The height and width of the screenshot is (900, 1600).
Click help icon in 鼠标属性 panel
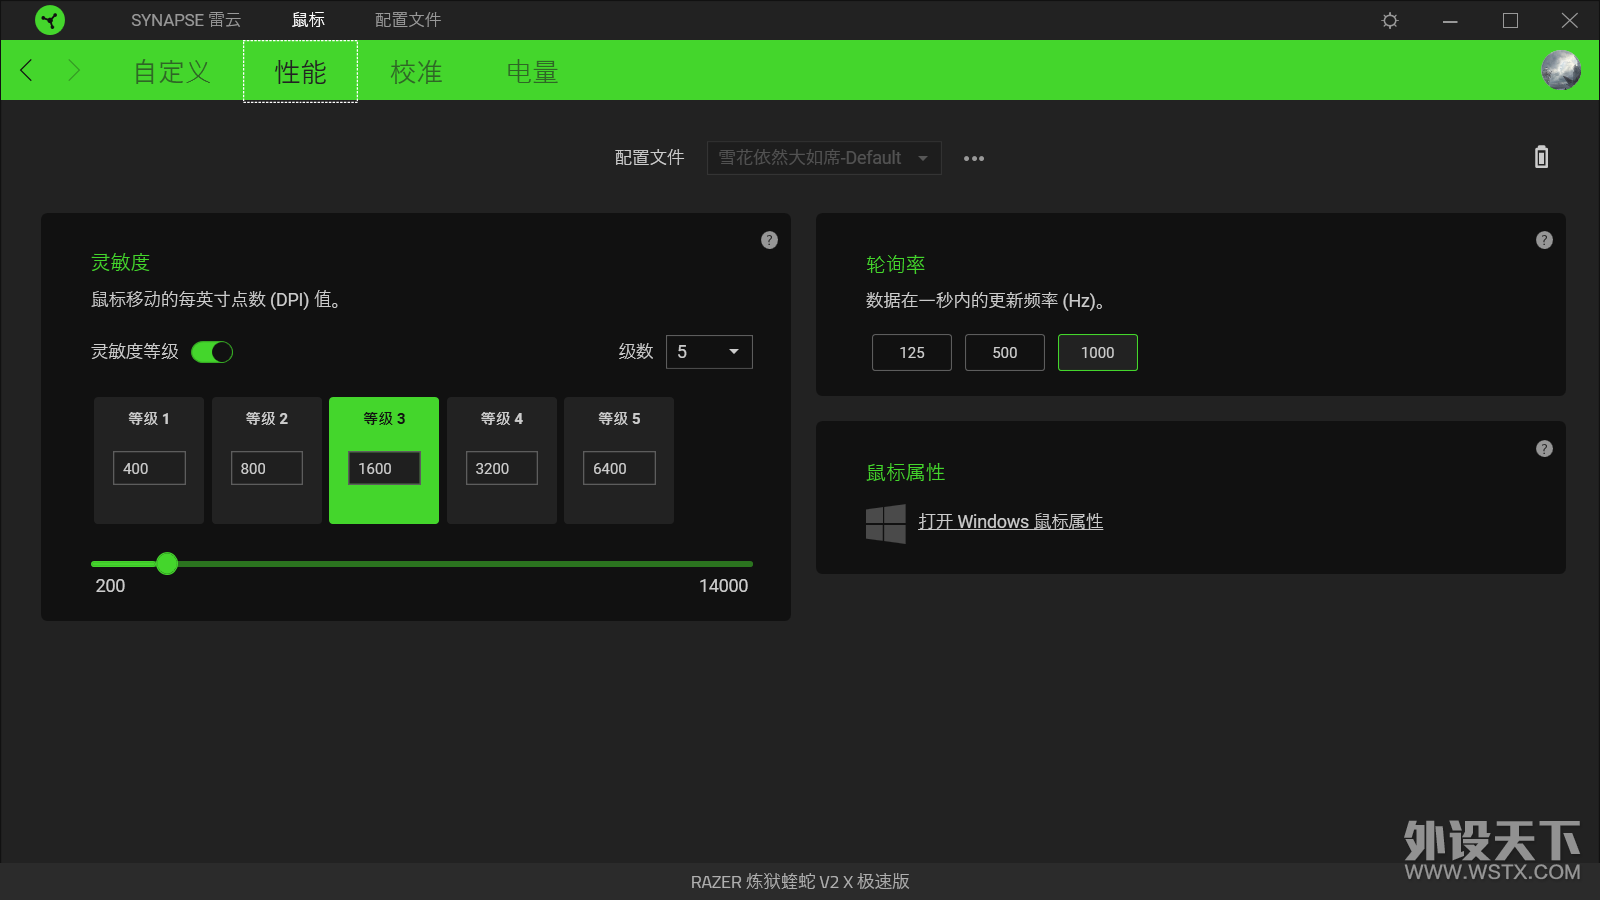coord(1544,449)
